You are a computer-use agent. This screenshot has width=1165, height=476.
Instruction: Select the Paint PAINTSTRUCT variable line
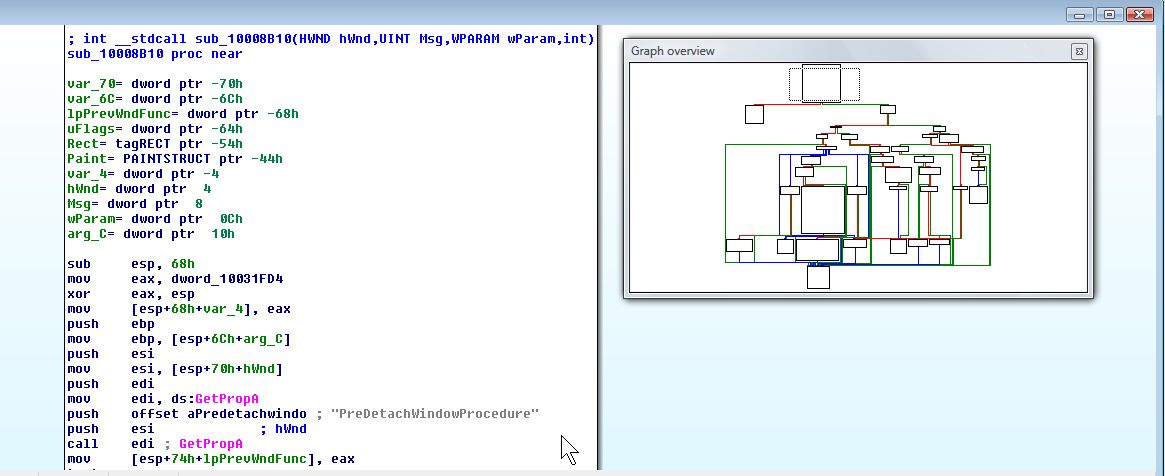coord(174,159)
